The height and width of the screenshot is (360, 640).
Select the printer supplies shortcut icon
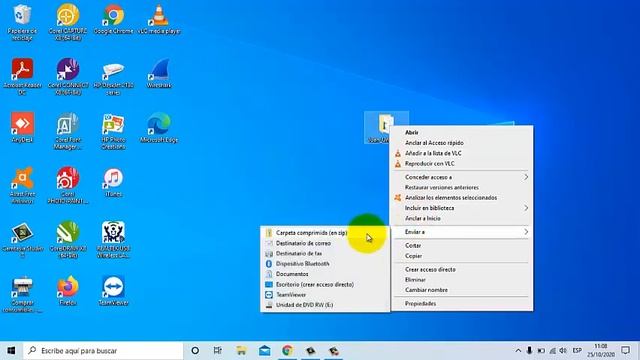(x=22, y=295)
